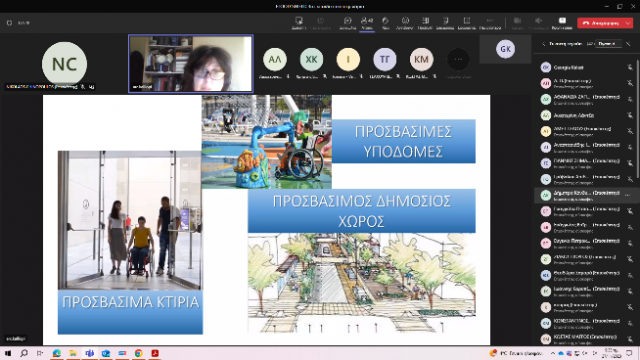Open Windows taskbar search
This screenshot has width=640, height=360.
coord(24,353)
